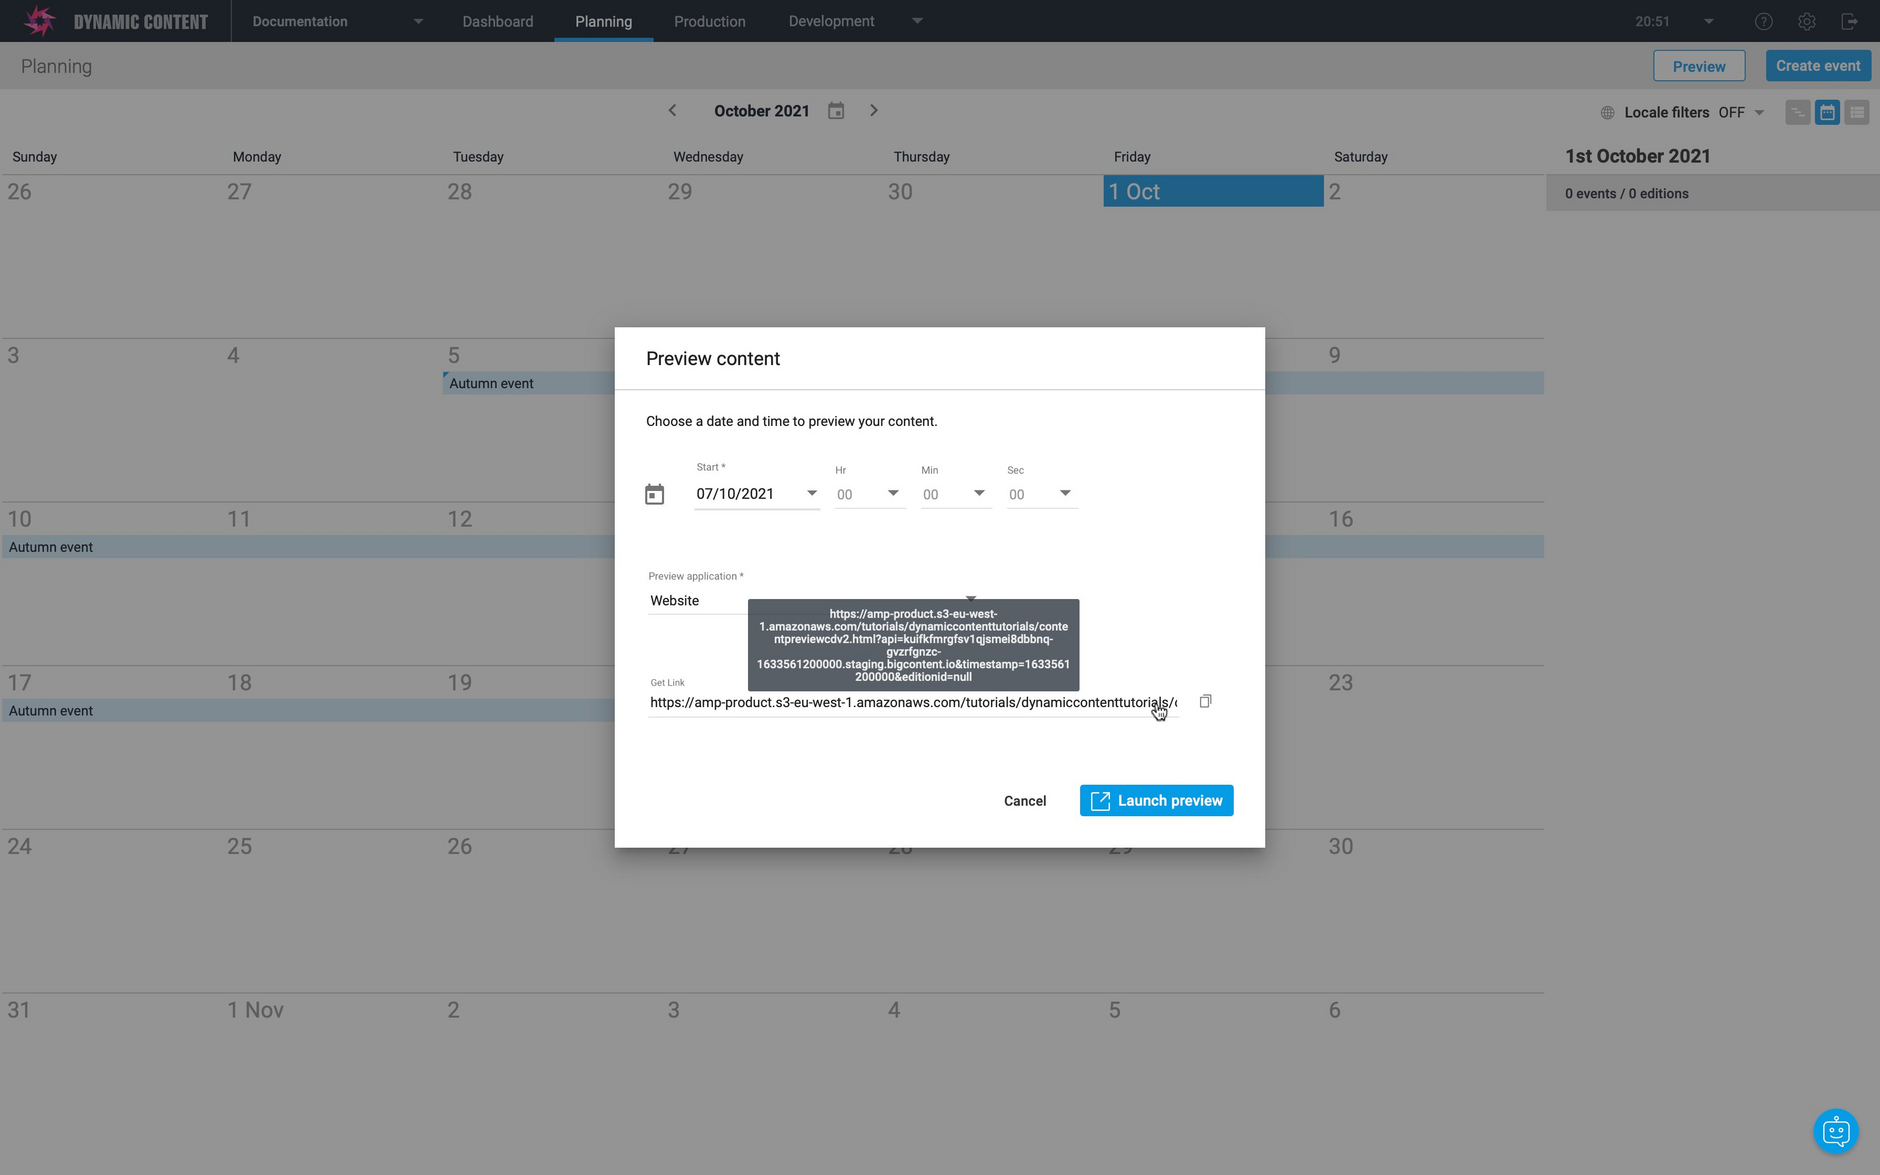Open the chatbot assistant icon
1880x1175 pixels.
pos(1835,1131)
